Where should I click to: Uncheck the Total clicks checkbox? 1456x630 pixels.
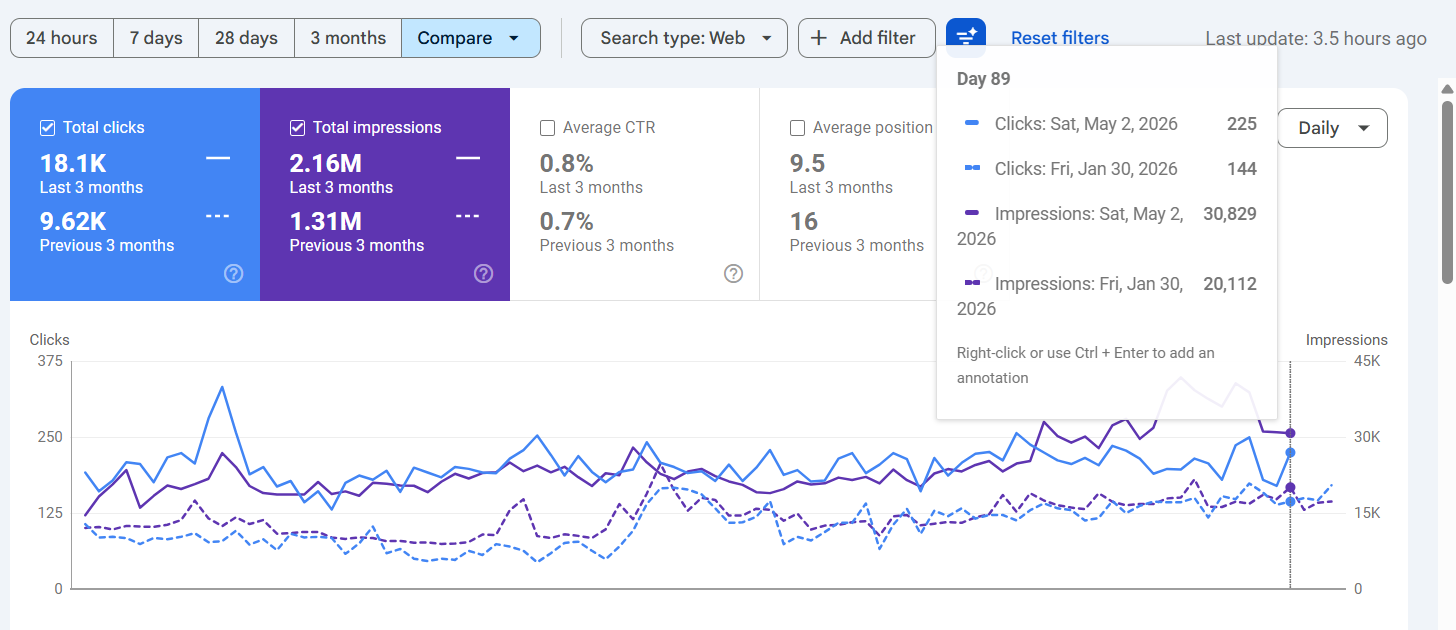[47, 127]
